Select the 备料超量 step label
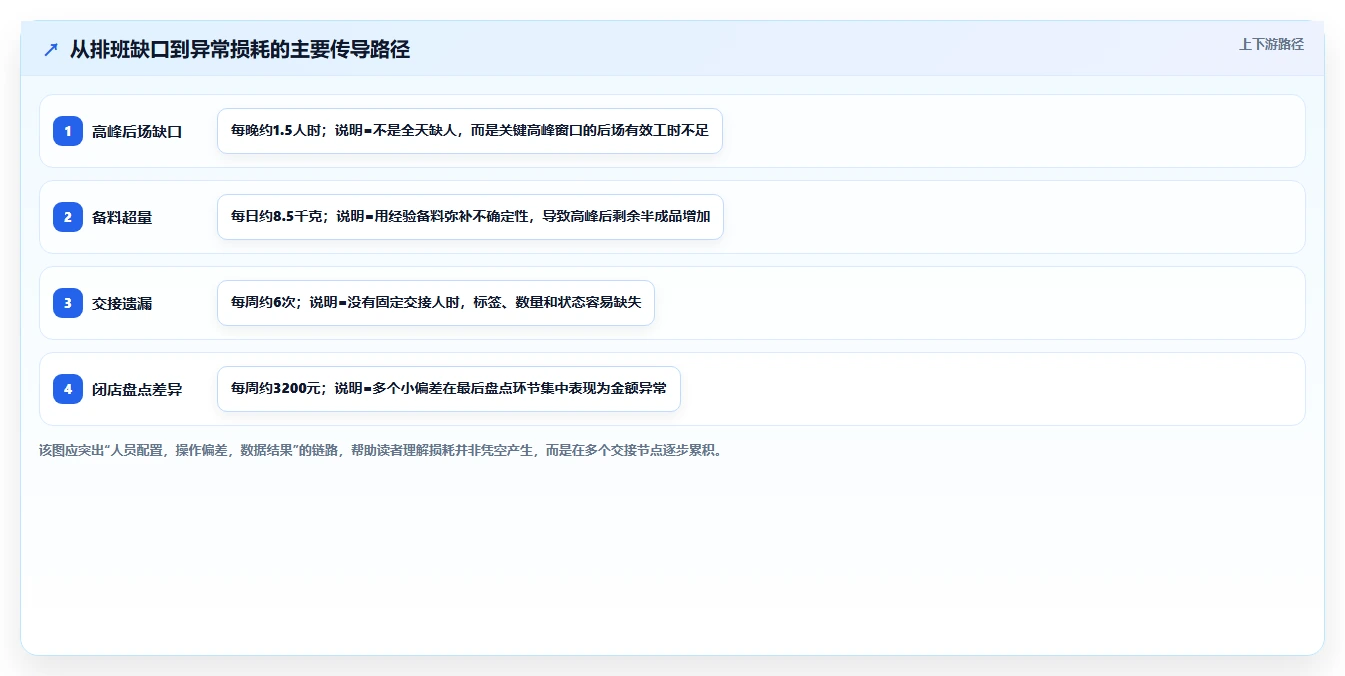Viewport: 1345px width, 676px height. 122,217
